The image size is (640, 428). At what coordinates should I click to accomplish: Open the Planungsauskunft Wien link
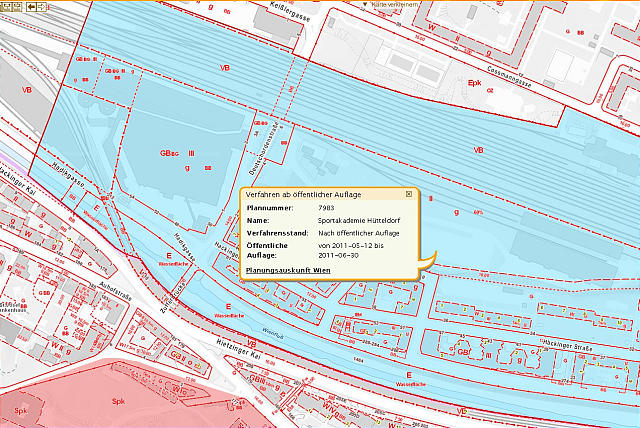point(288,271)
